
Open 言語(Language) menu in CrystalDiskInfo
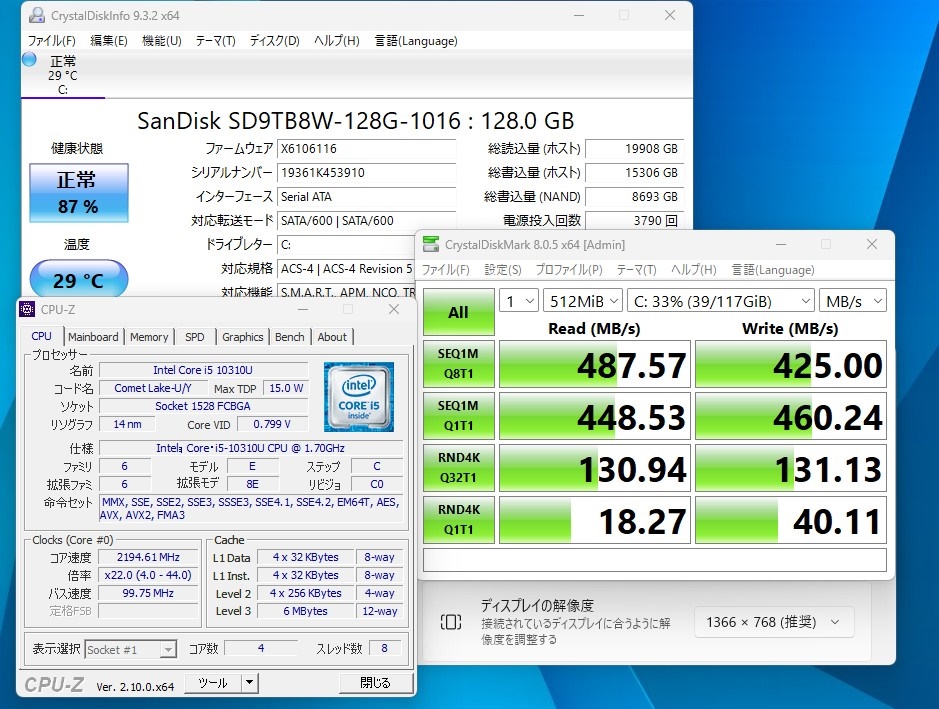coord(416,41)
